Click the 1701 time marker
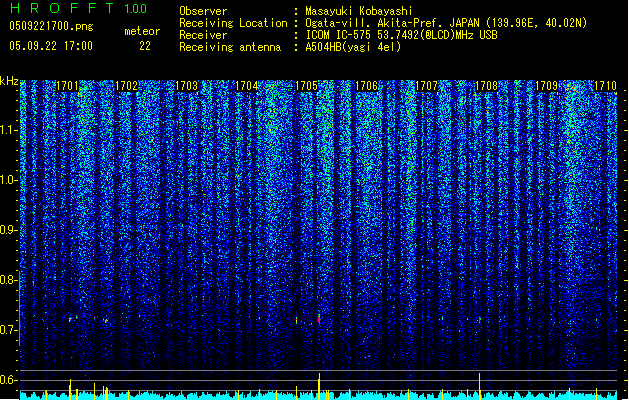Viewport: 629px width, 400px height. click(67, 86)
